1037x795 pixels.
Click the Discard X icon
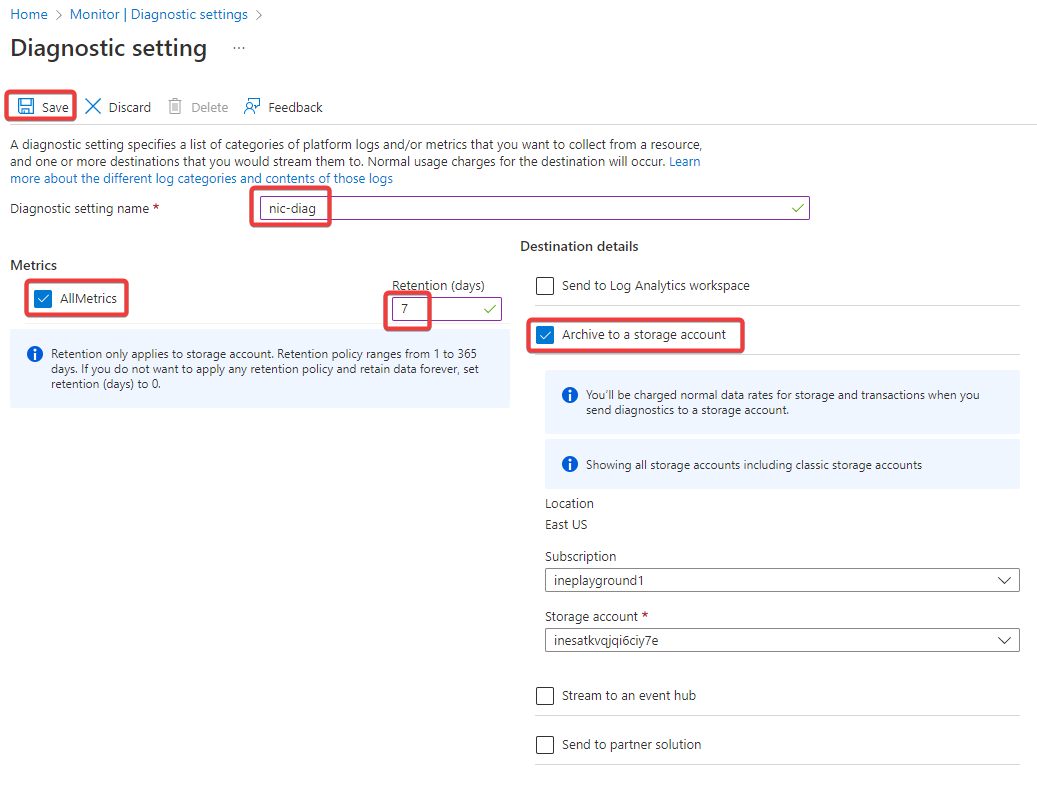(x=93, y=107)
